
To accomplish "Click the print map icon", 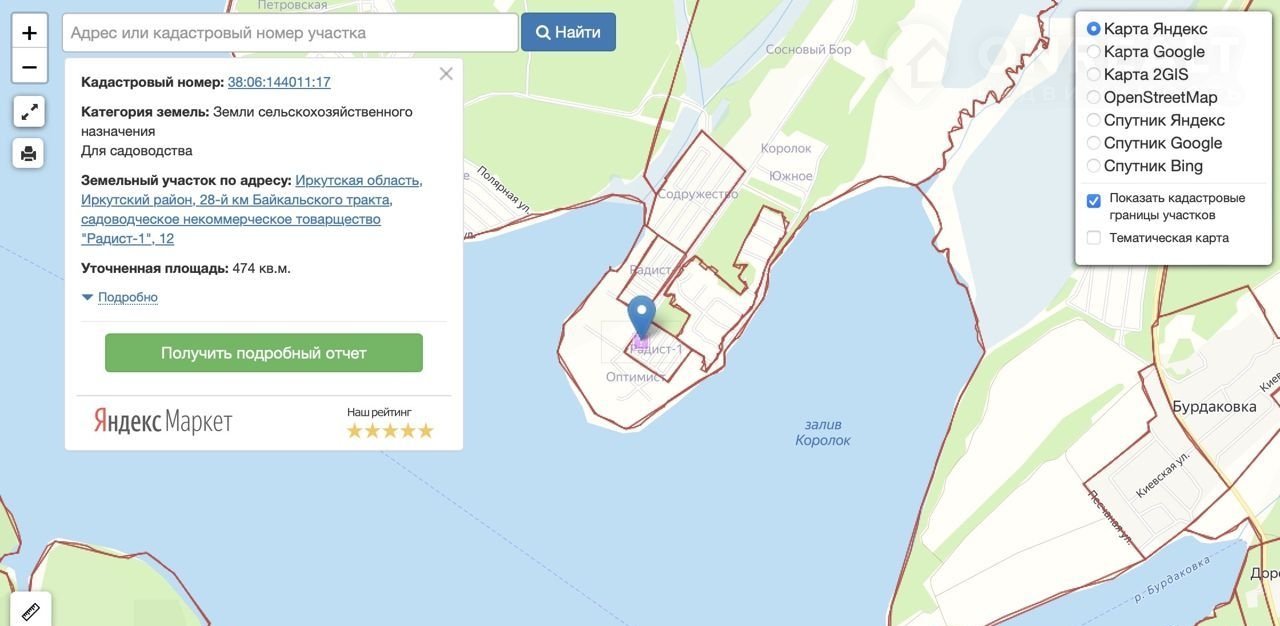I will [29, 153].
